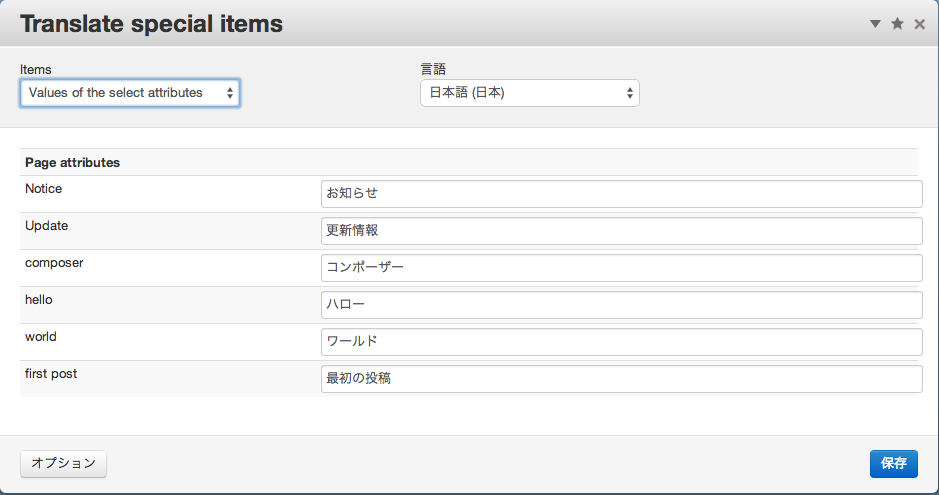The width and height of the screenshot is (939, 495).
Task: Focus the first post translation input
Action: coord(621,379)
